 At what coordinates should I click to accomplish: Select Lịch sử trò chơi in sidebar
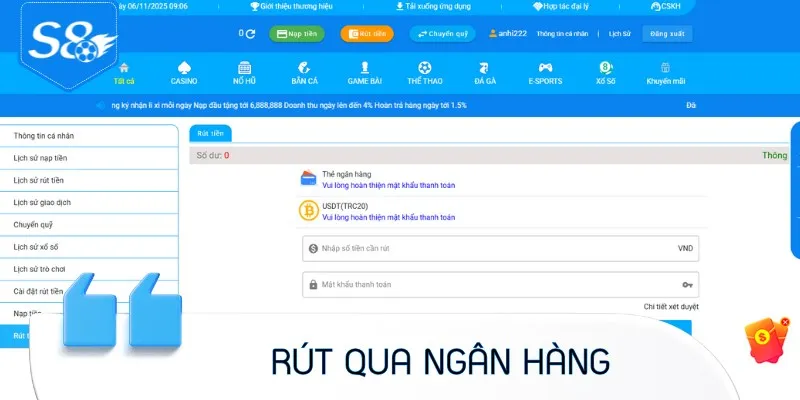pos(89,269)
